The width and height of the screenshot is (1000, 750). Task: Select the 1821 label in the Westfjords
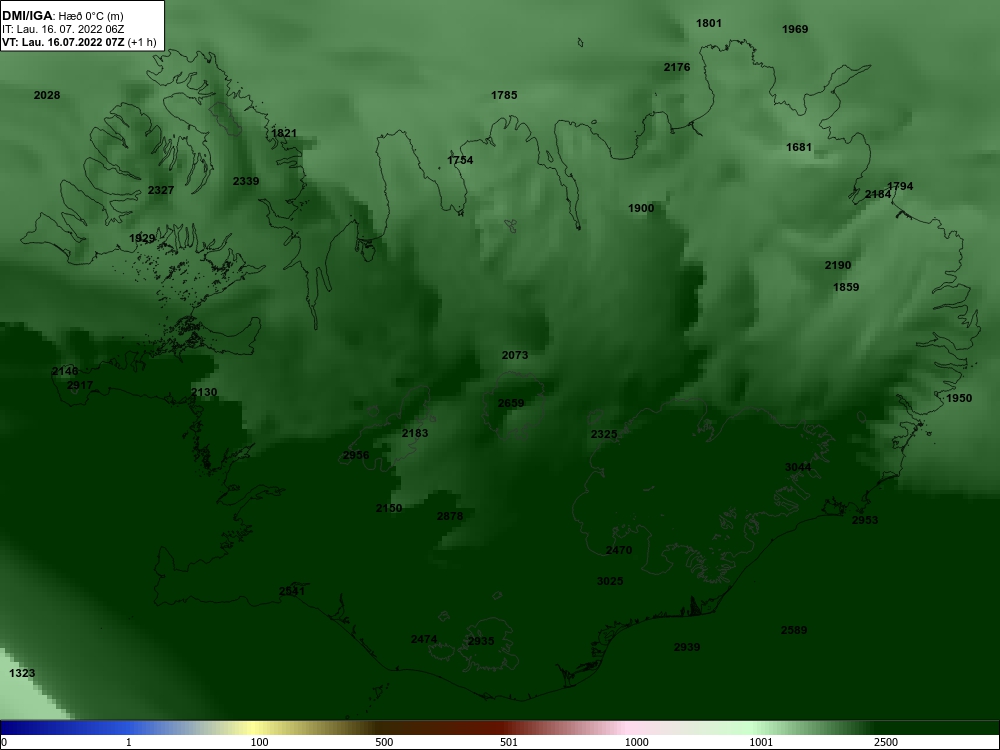[284, 133]
